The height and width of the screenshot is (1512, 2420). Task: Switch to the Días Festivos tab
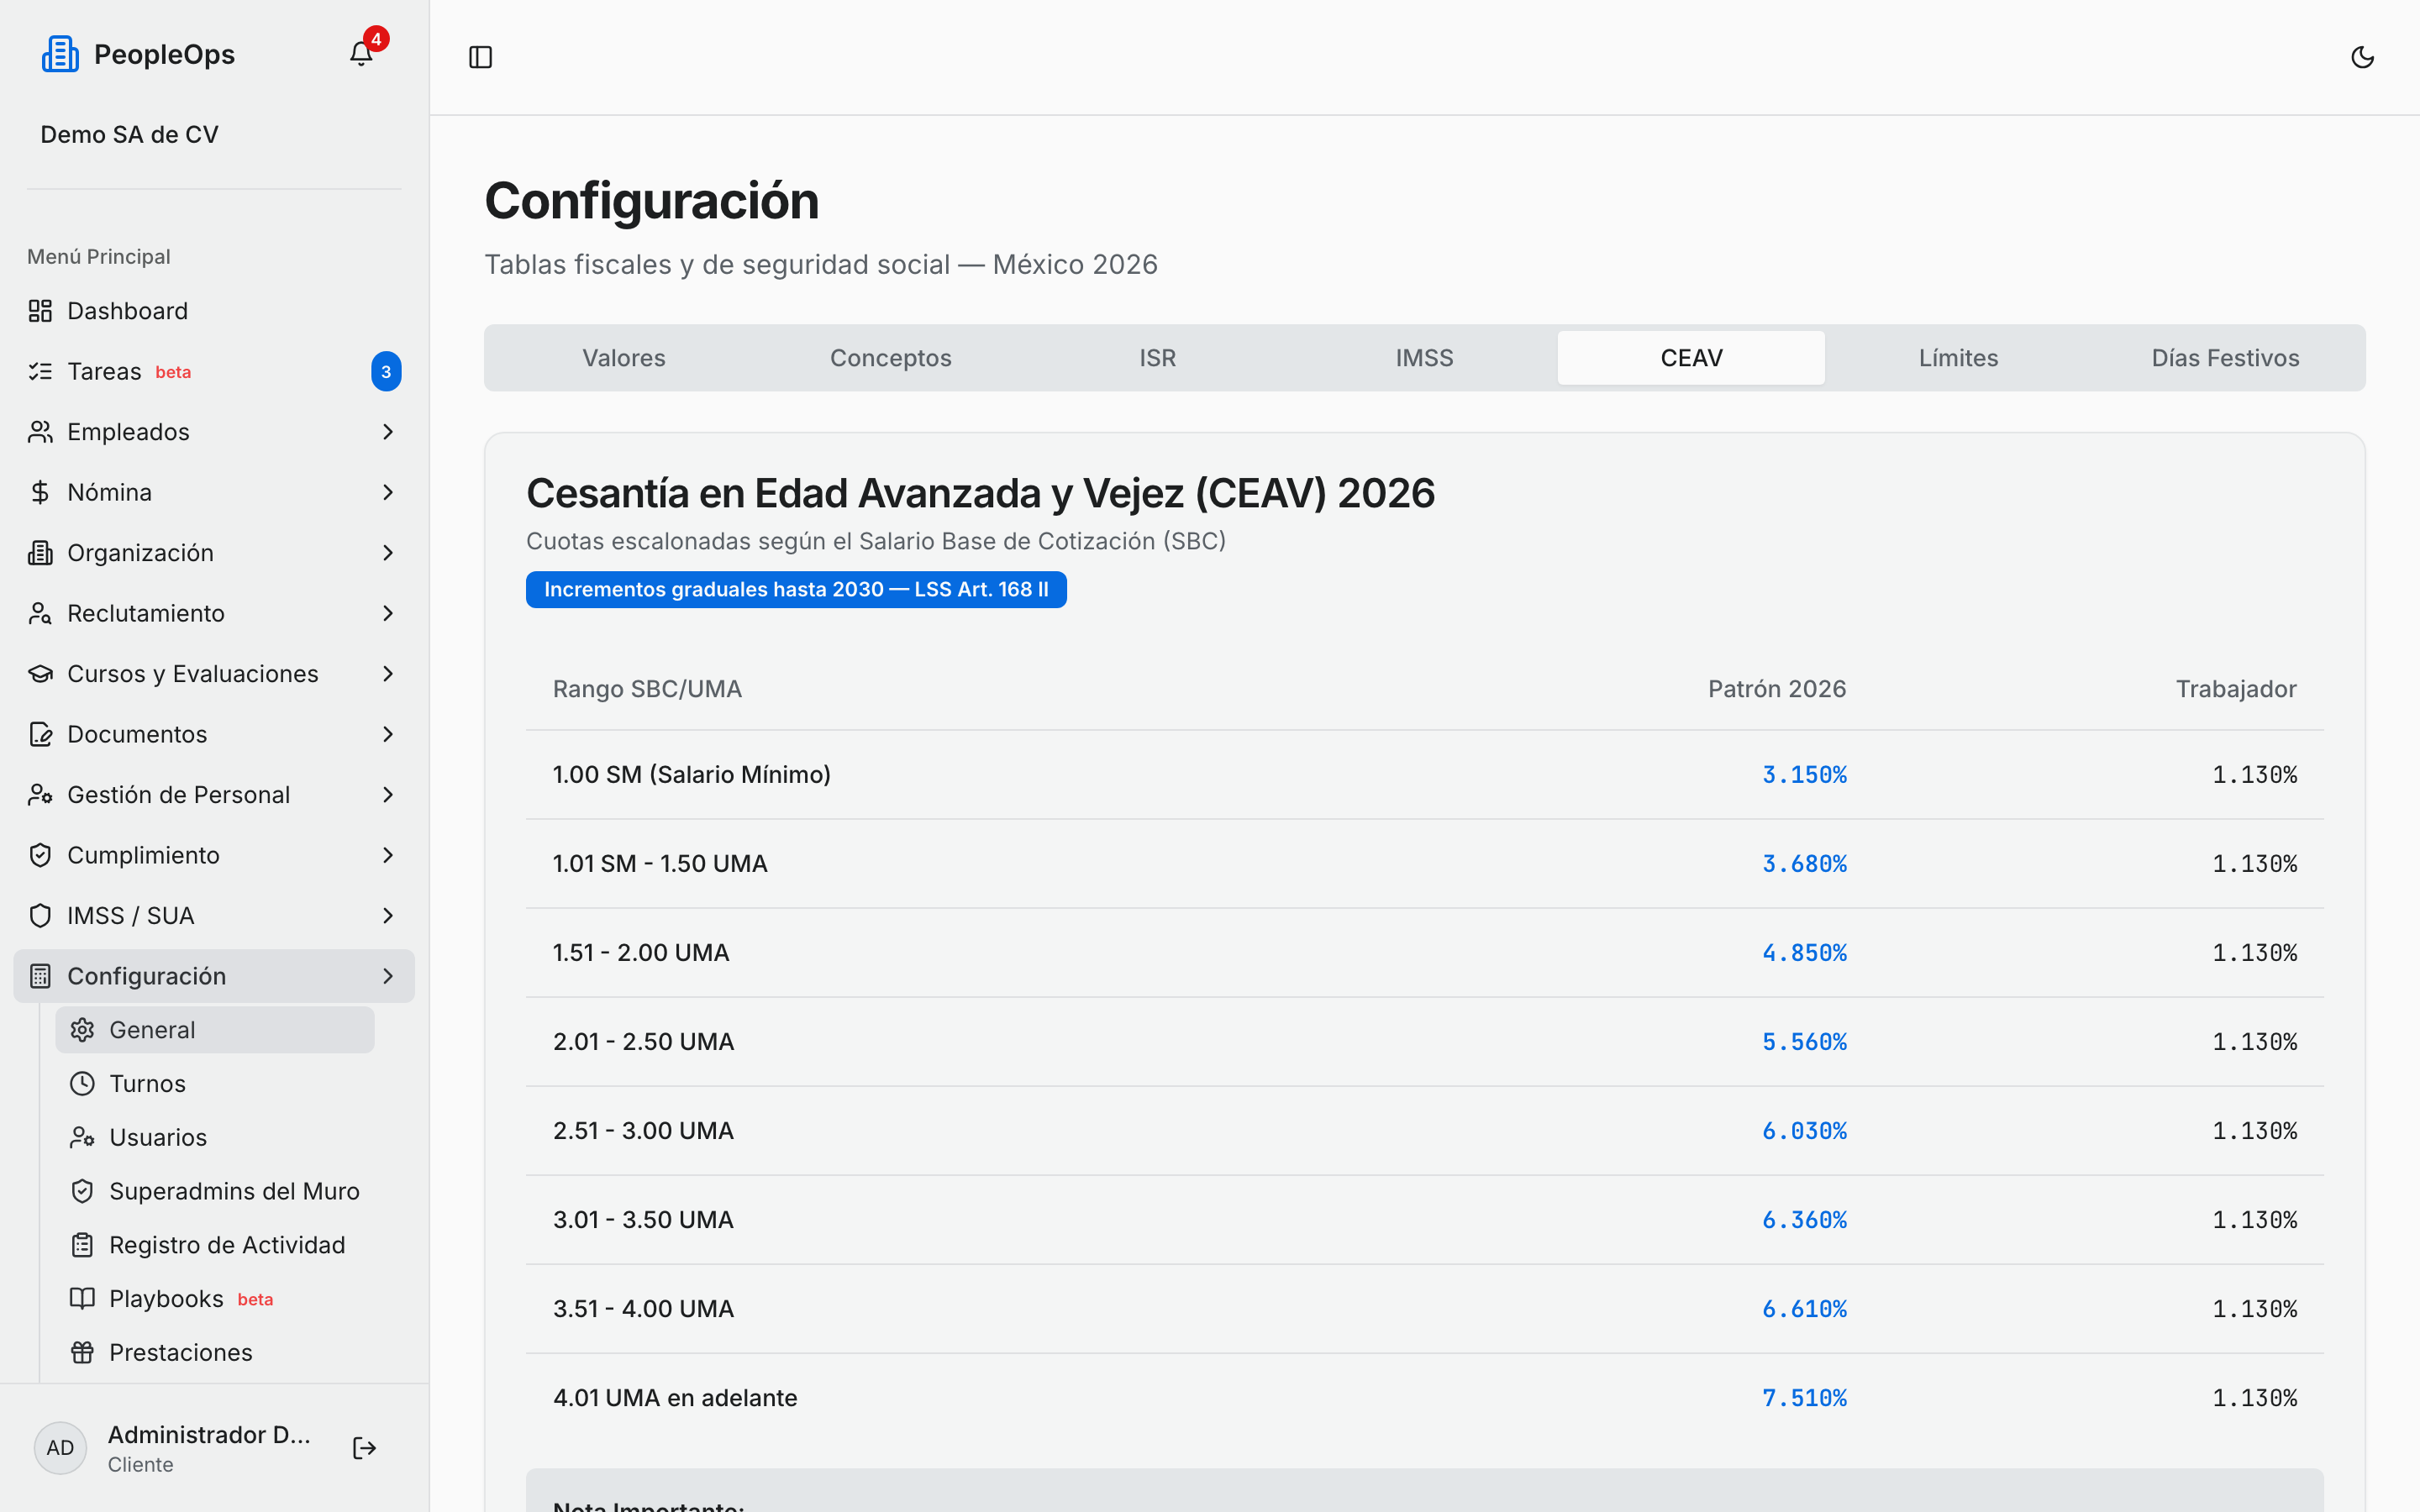(2225, 358)
